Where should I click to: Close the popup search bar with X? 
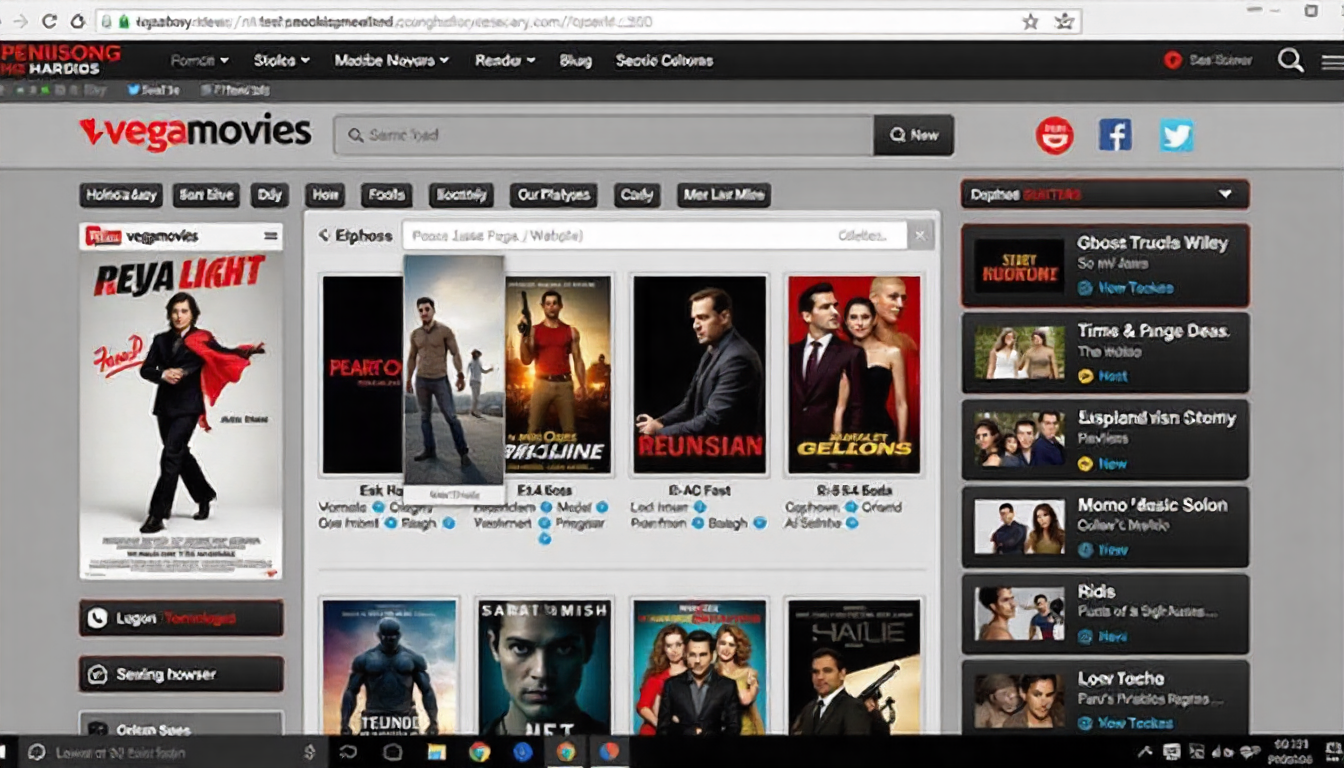click(x=920, y=236)
